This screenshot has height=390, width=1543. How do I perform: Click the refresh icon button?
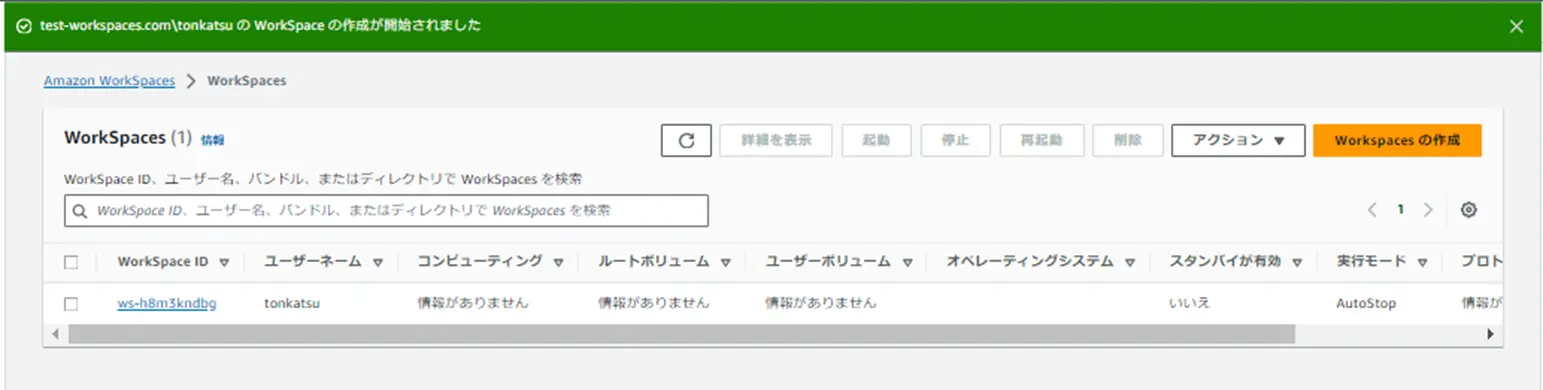tap(686, 141)
